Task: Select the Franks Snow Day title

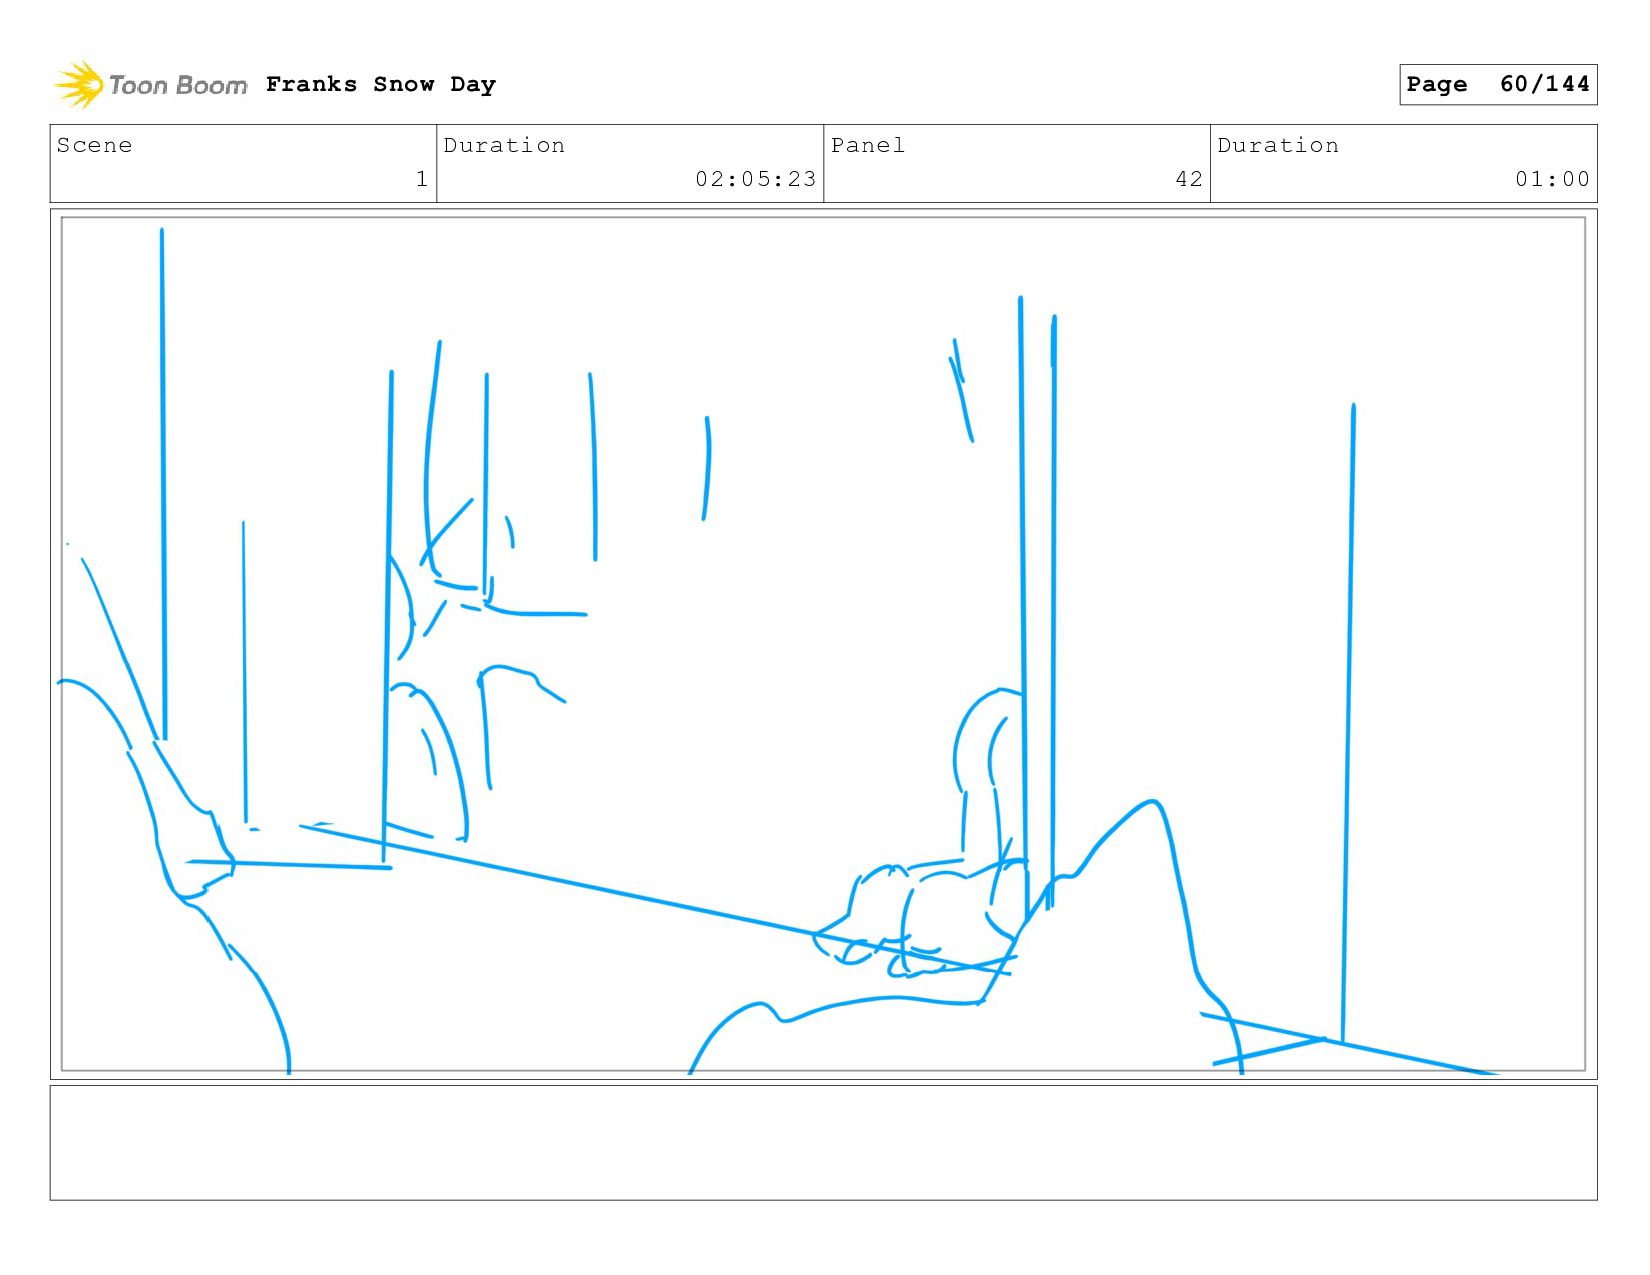Action: [x=381, y=85]
